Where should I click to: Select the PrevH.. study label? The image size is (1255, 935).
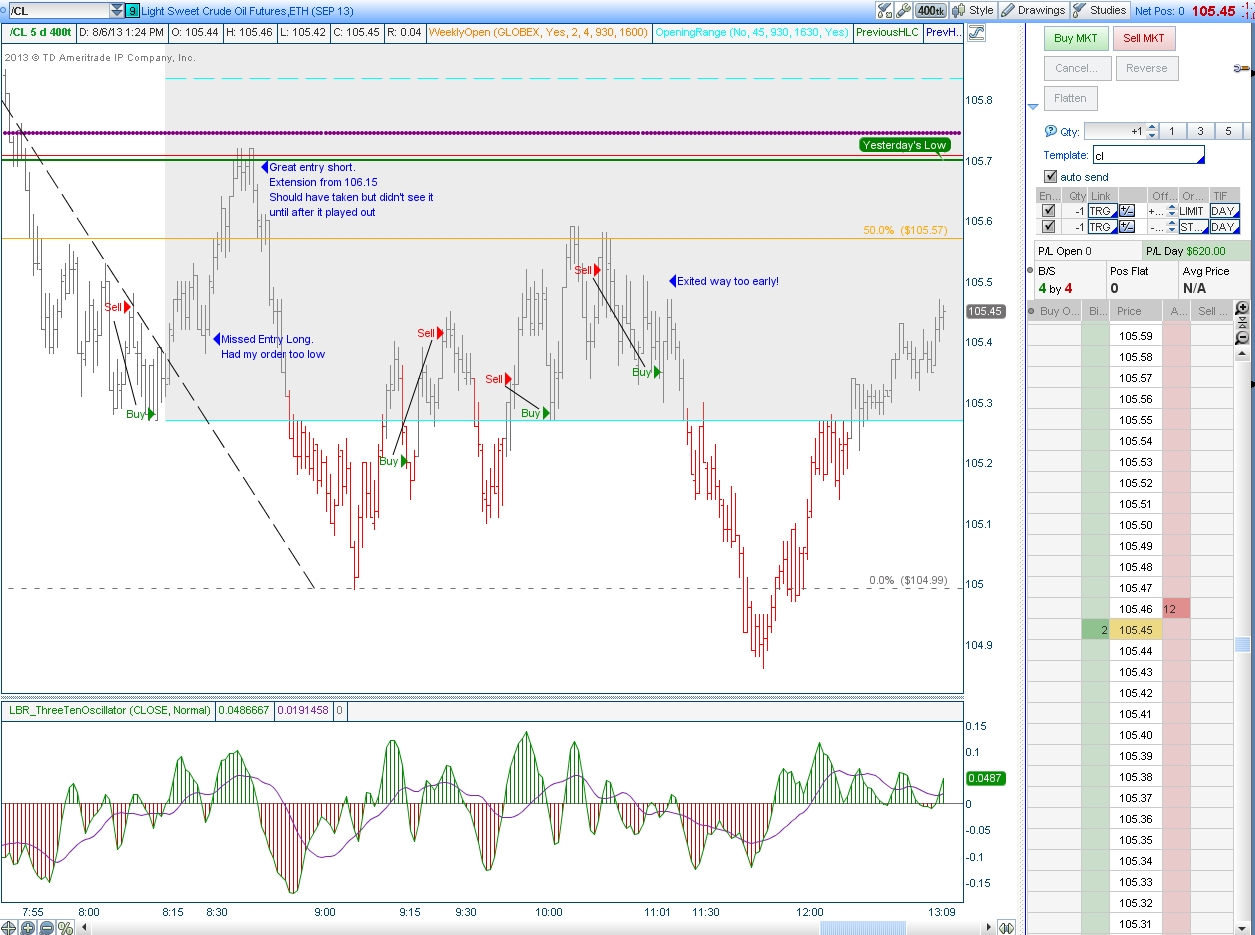(x=943, y=32)
